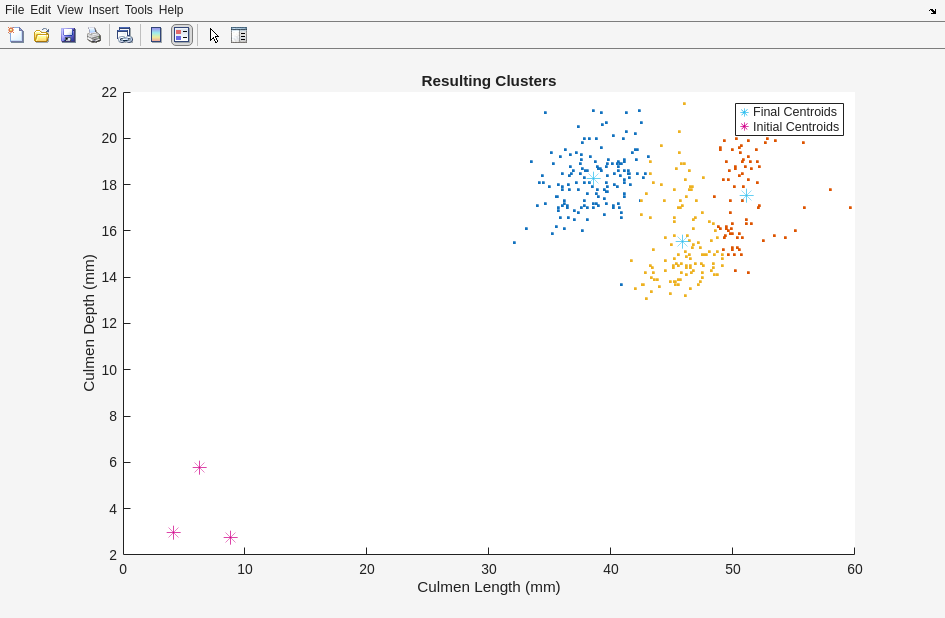Expand the Tools menu
This screenshot has height=618, width=945.
coord(138,10)
